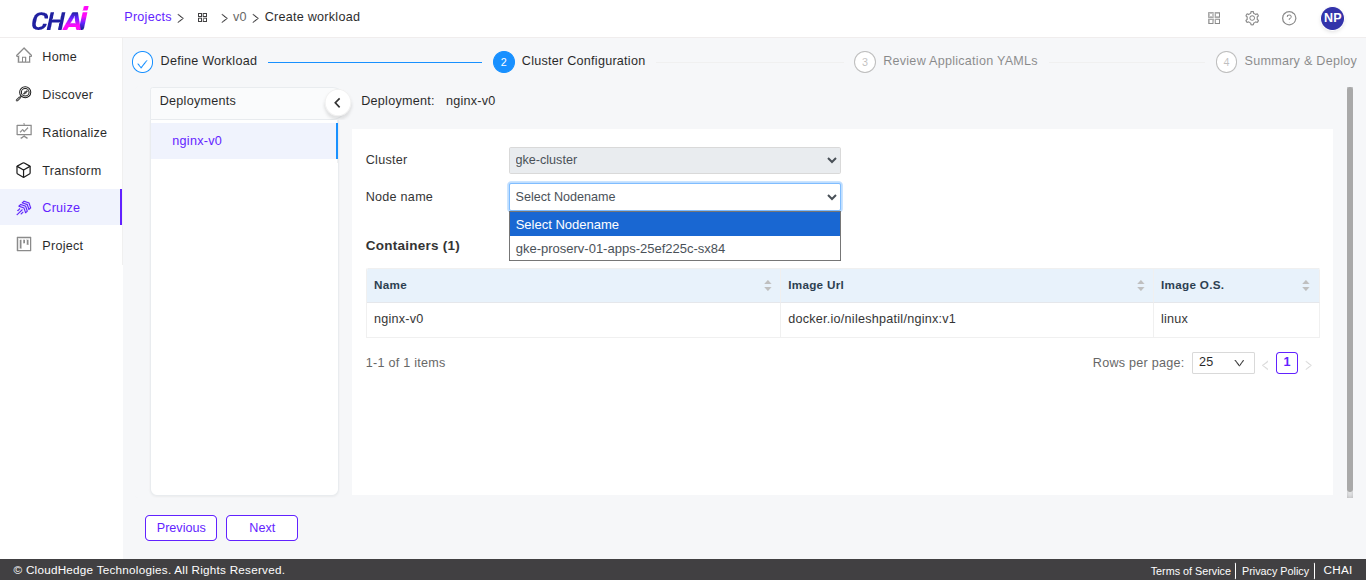Click the Next button
Viewport: 1366px width, 580px height.
(x=262, y=528)
